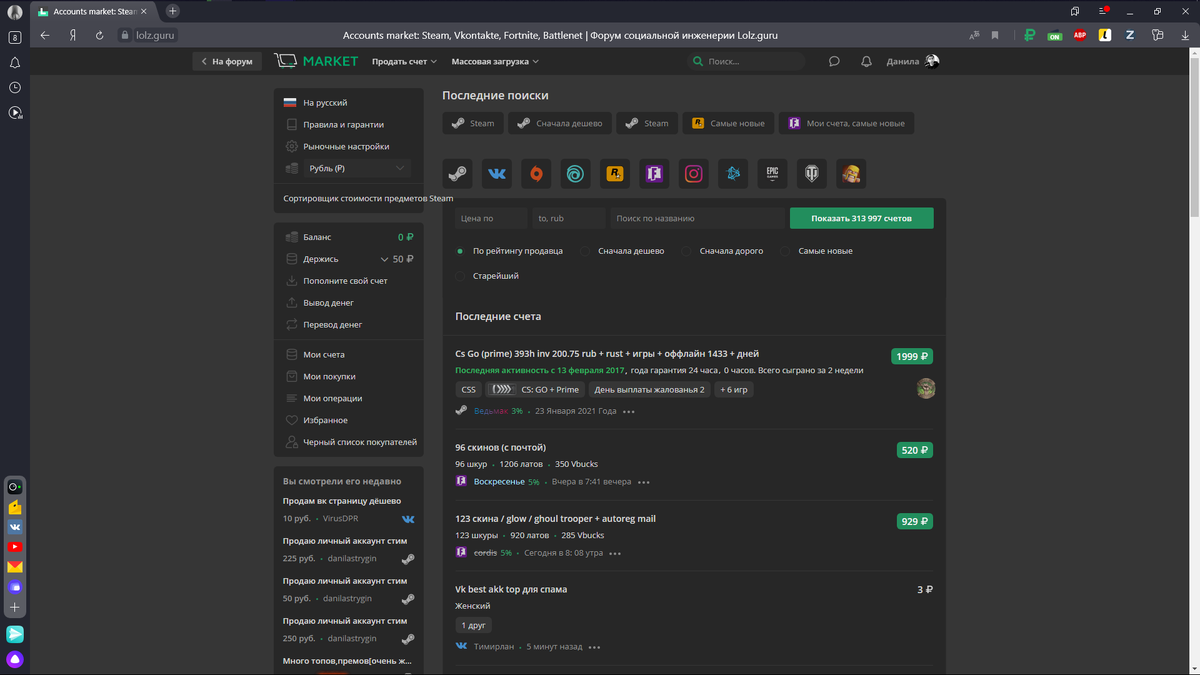Open '96 скинов (с почтой)' listing title
This screenshot has height=675, width=1200.
500,447
